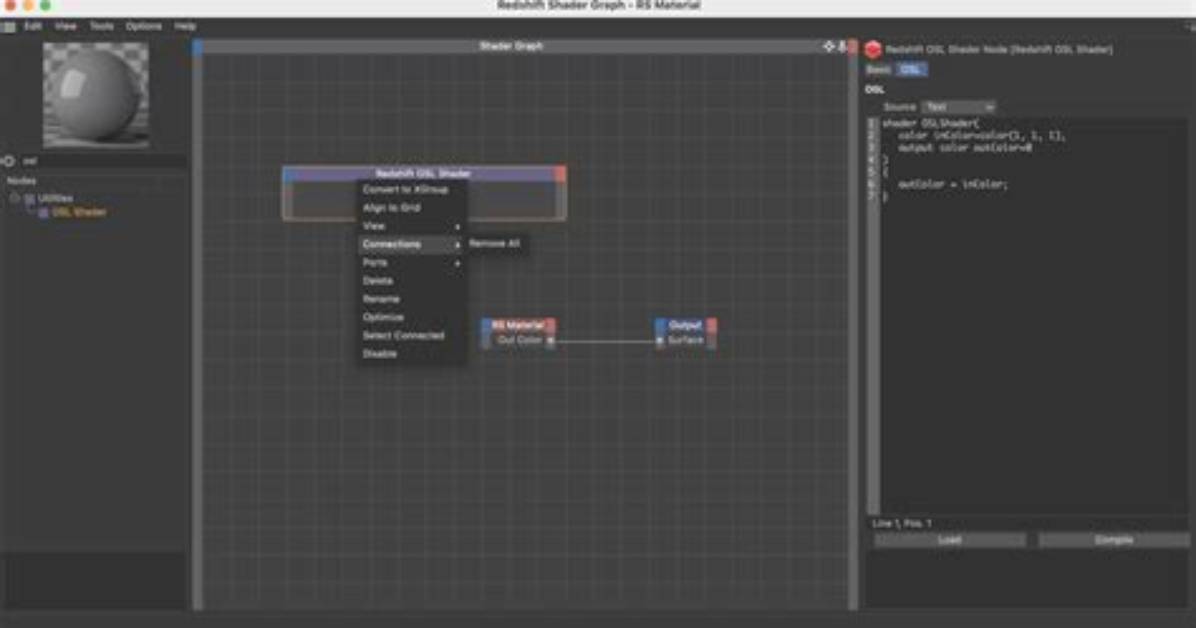The height and width of the screenshot is (628, 1196).
Task: Click the node search input field
Action: pos(102,161)
